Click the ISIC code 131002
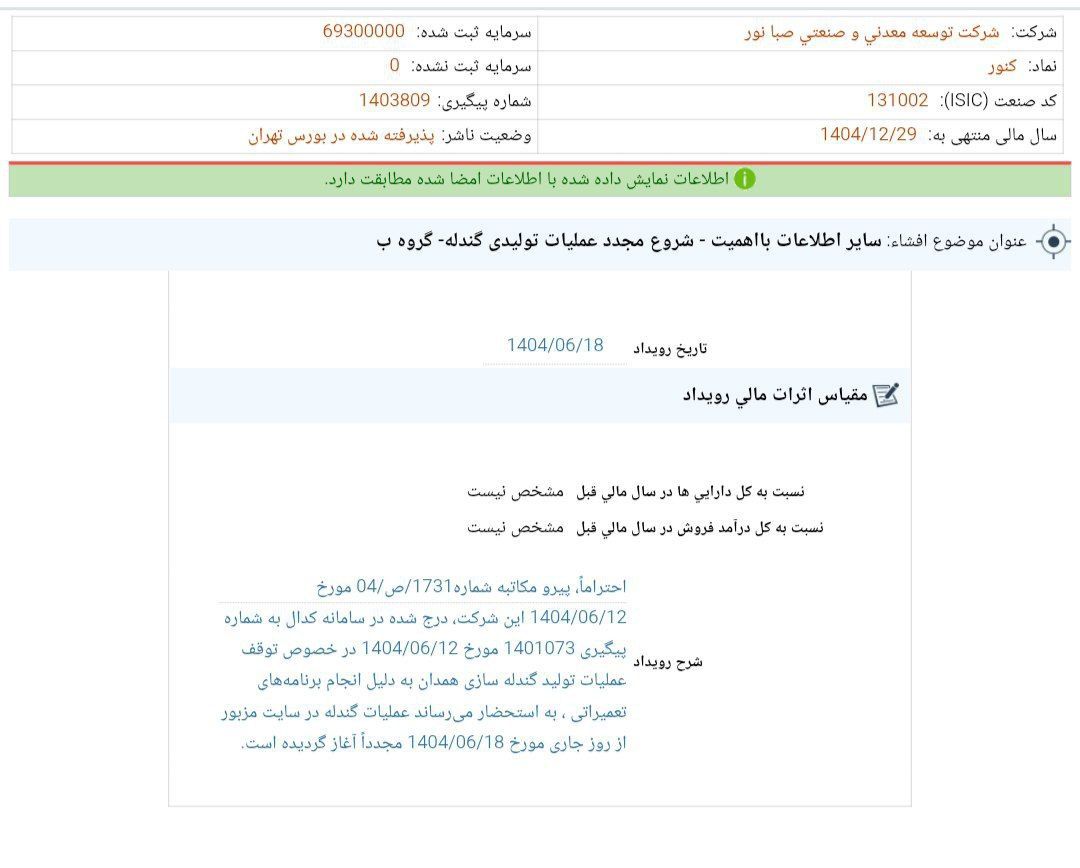The image size is (1080, 868). (897, 101)
